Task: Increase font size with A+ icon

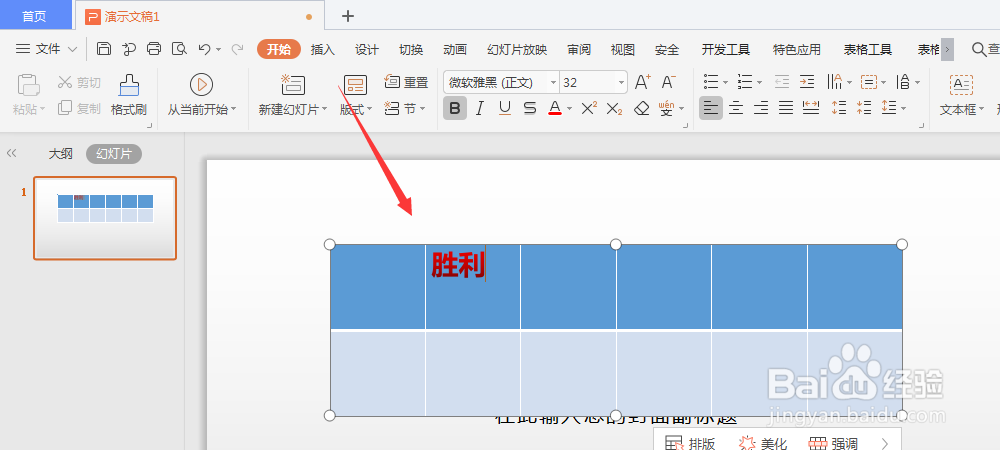Action: [643, 82]
